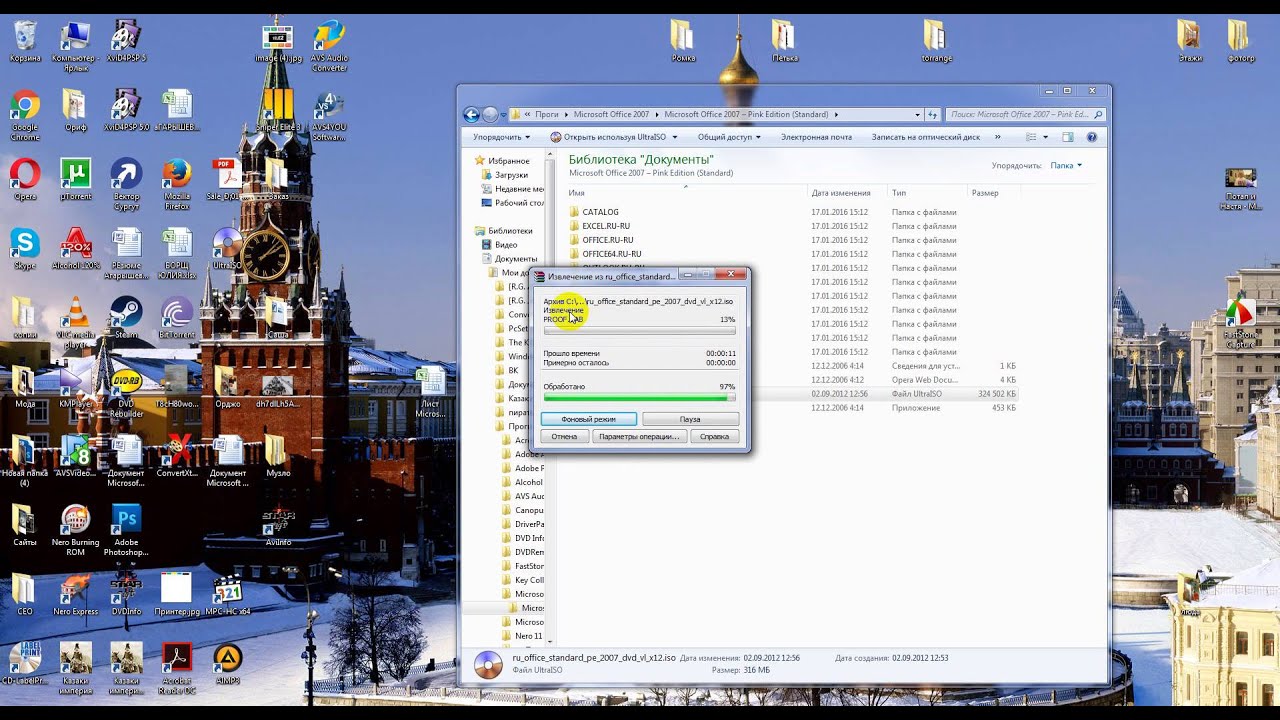Show hidden toolbar commands chevron
Image resolution: width=1280 pixels, height=720 pixels.
pyautogui.click(x=997, y=137)
